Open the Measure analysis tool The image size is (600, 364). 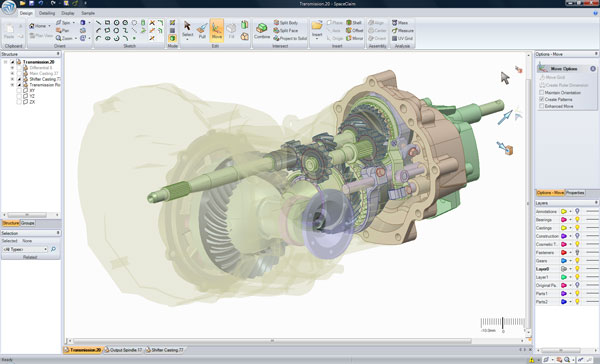pos(403,31)
